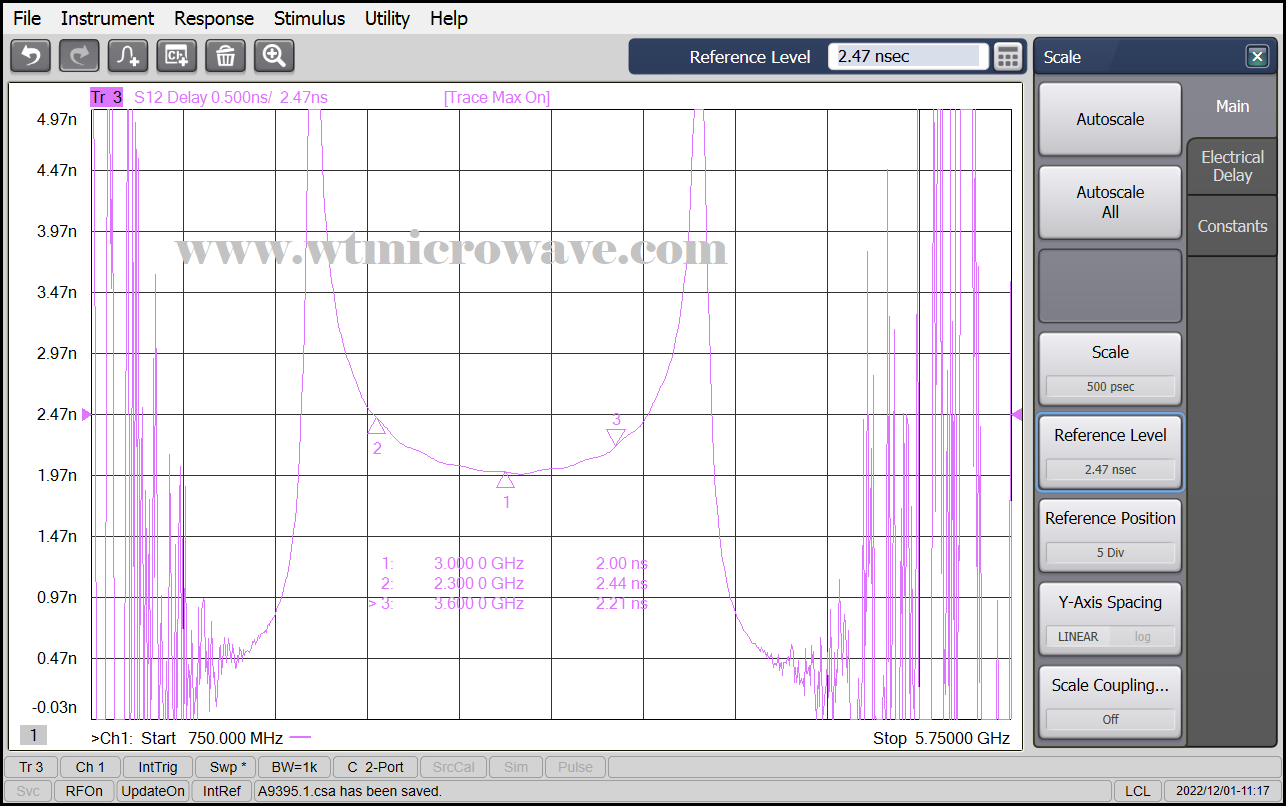Switch to the Electrical Delay tab
This screenshot has width=1286, height=806.
pos(1232,166)
